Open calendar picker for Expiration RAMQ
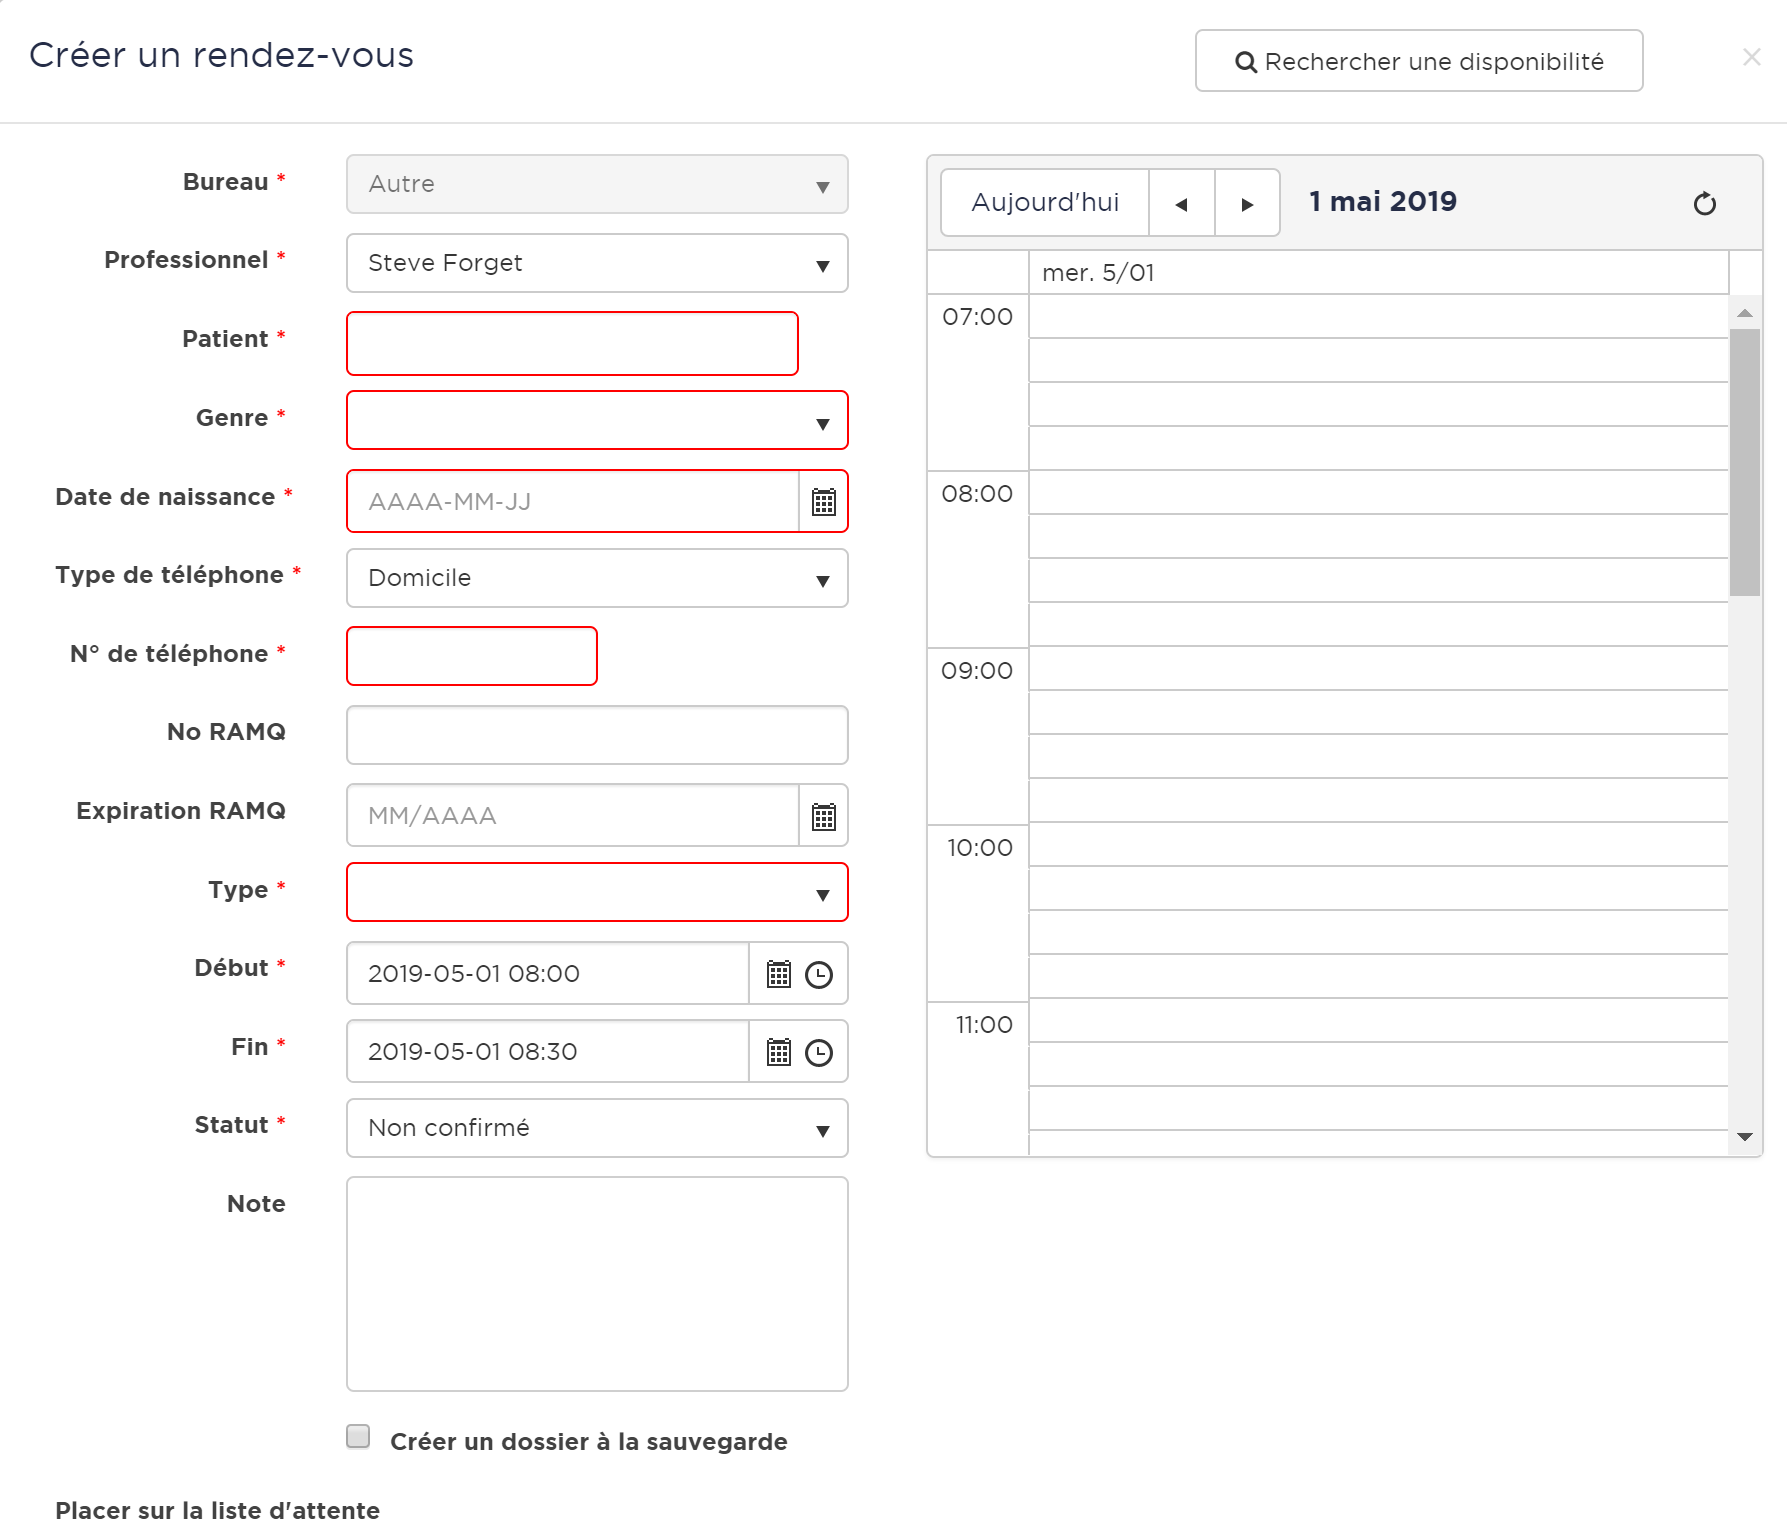This screenshot has width=1787, height=1527. tap(823, 816)
